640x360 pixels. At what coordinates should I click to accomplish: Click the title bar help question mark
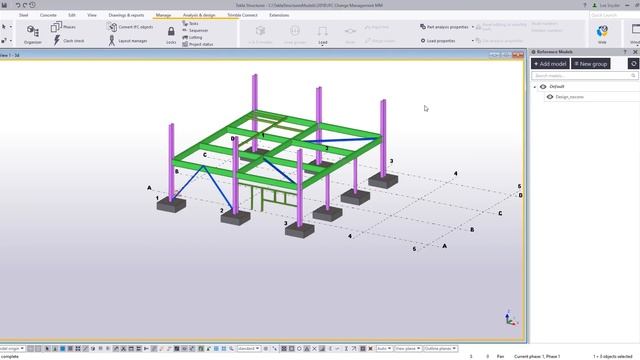click(585, 5)
